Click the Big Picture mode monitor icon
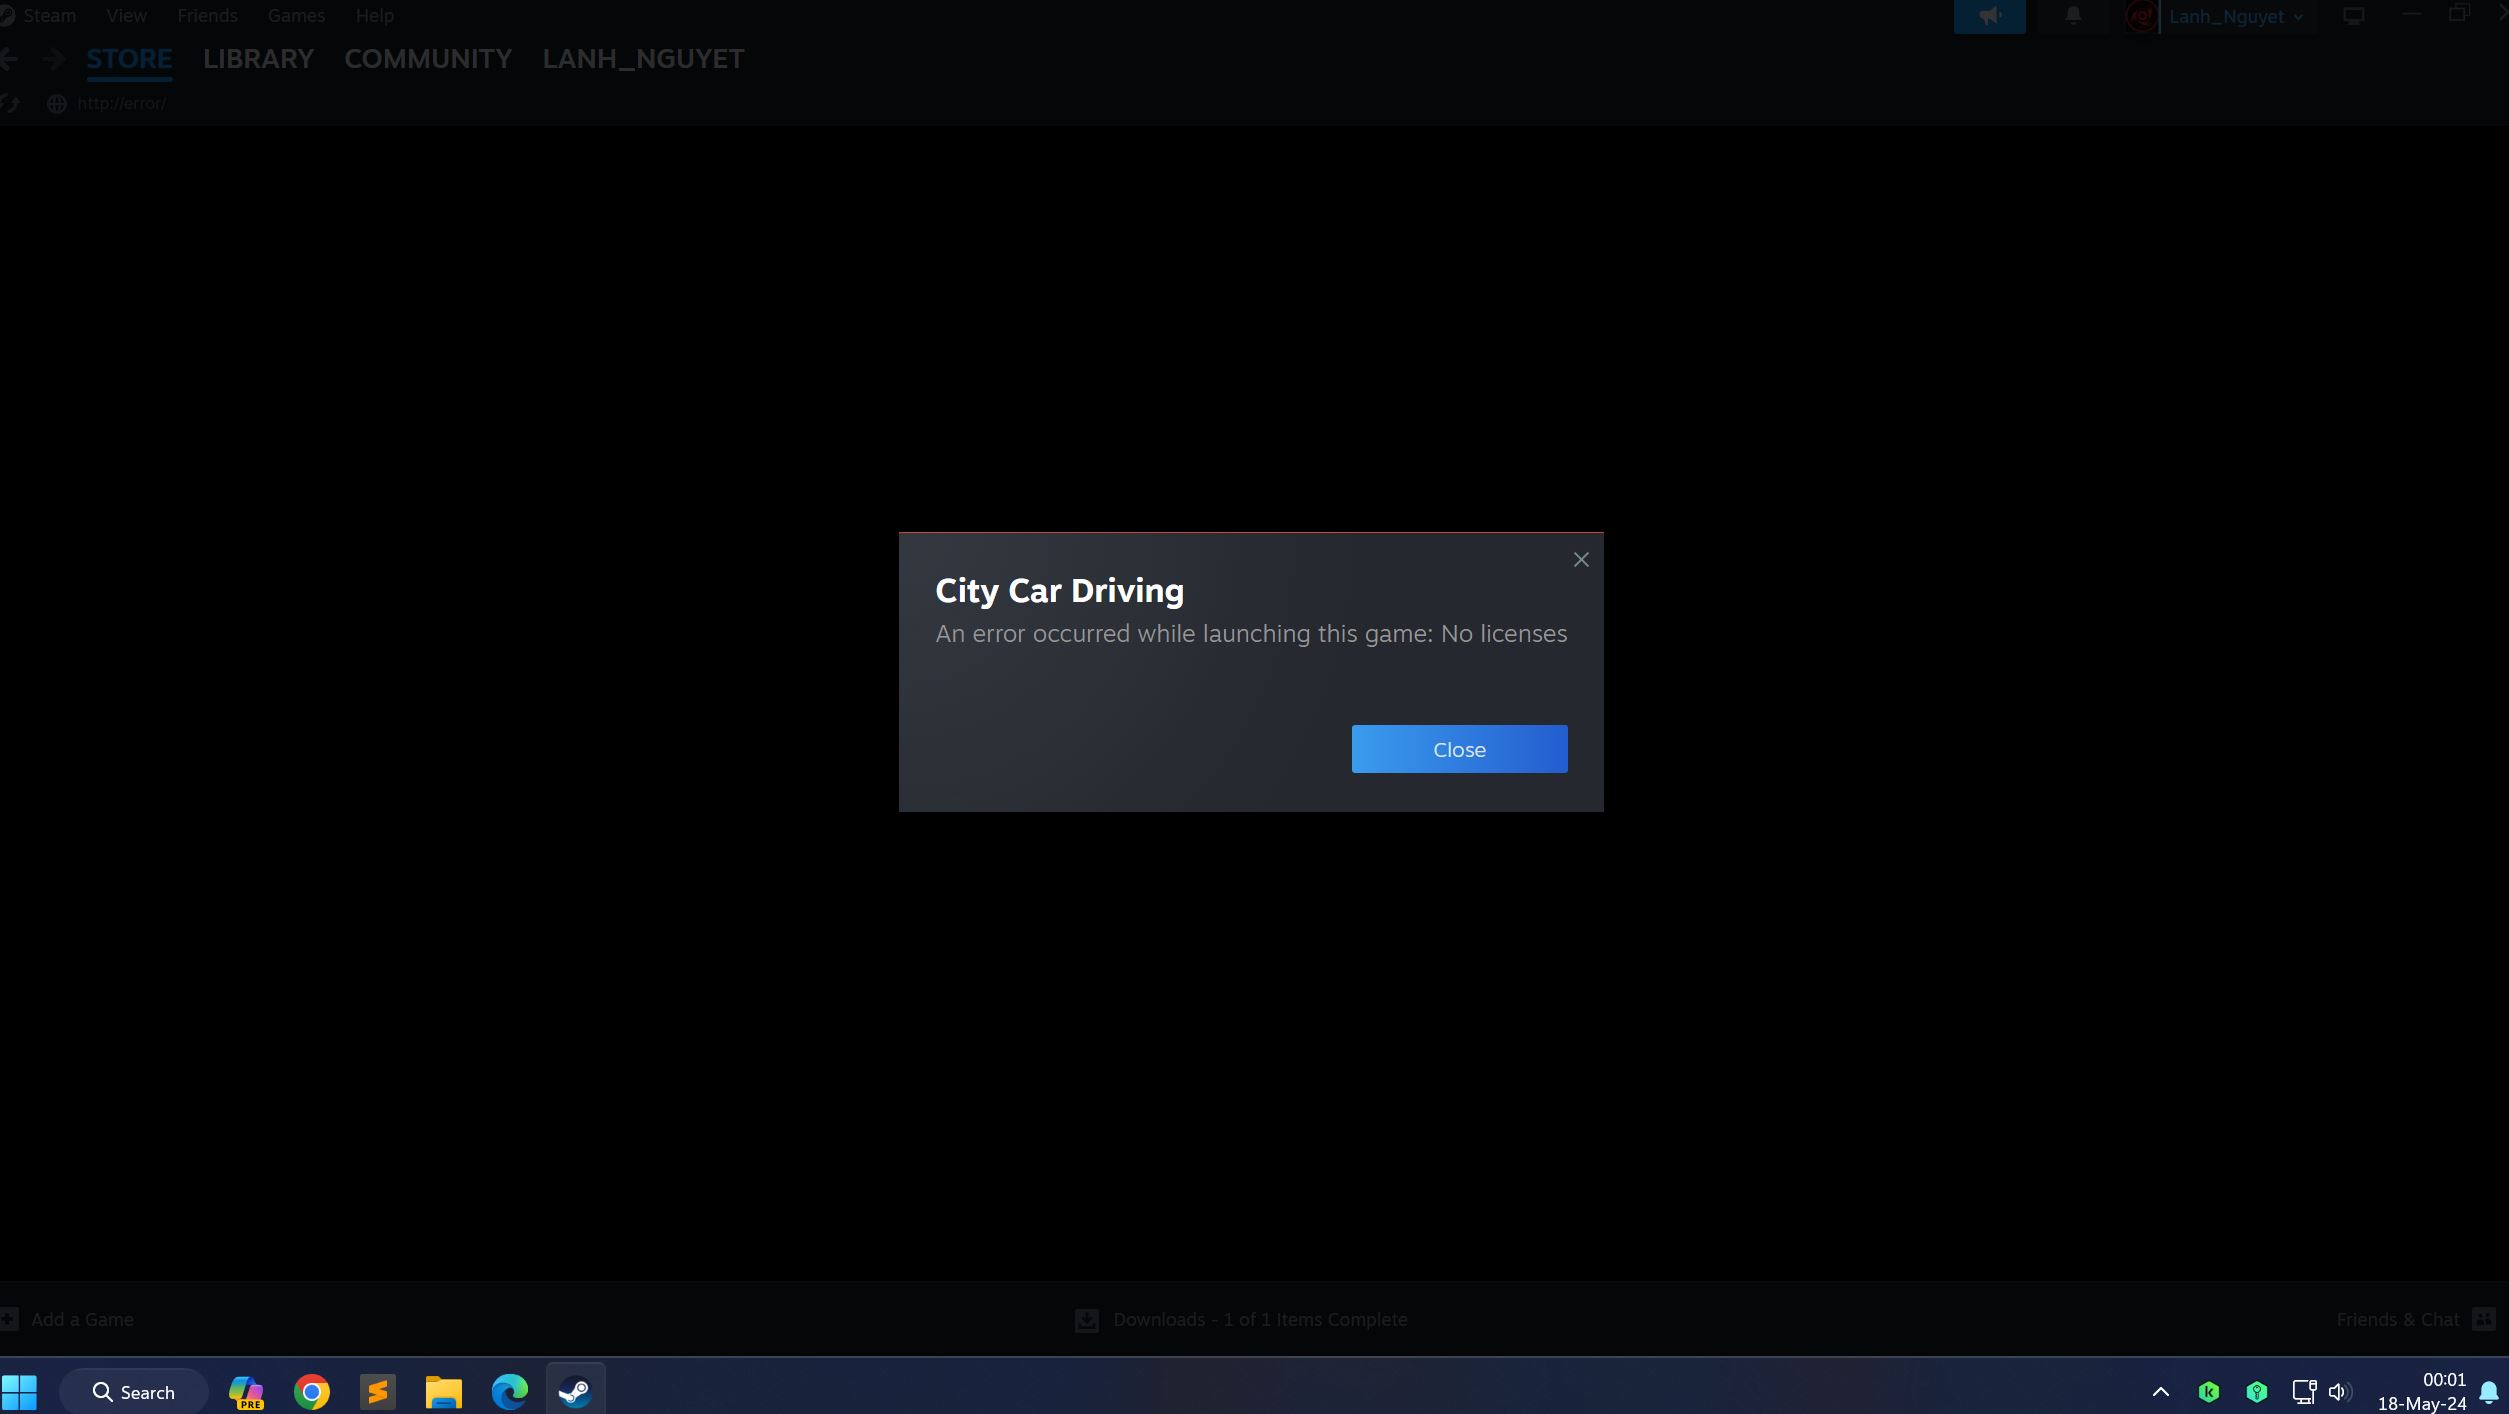Viewport: 2509px width, 1414px height. click(2354, 16)
